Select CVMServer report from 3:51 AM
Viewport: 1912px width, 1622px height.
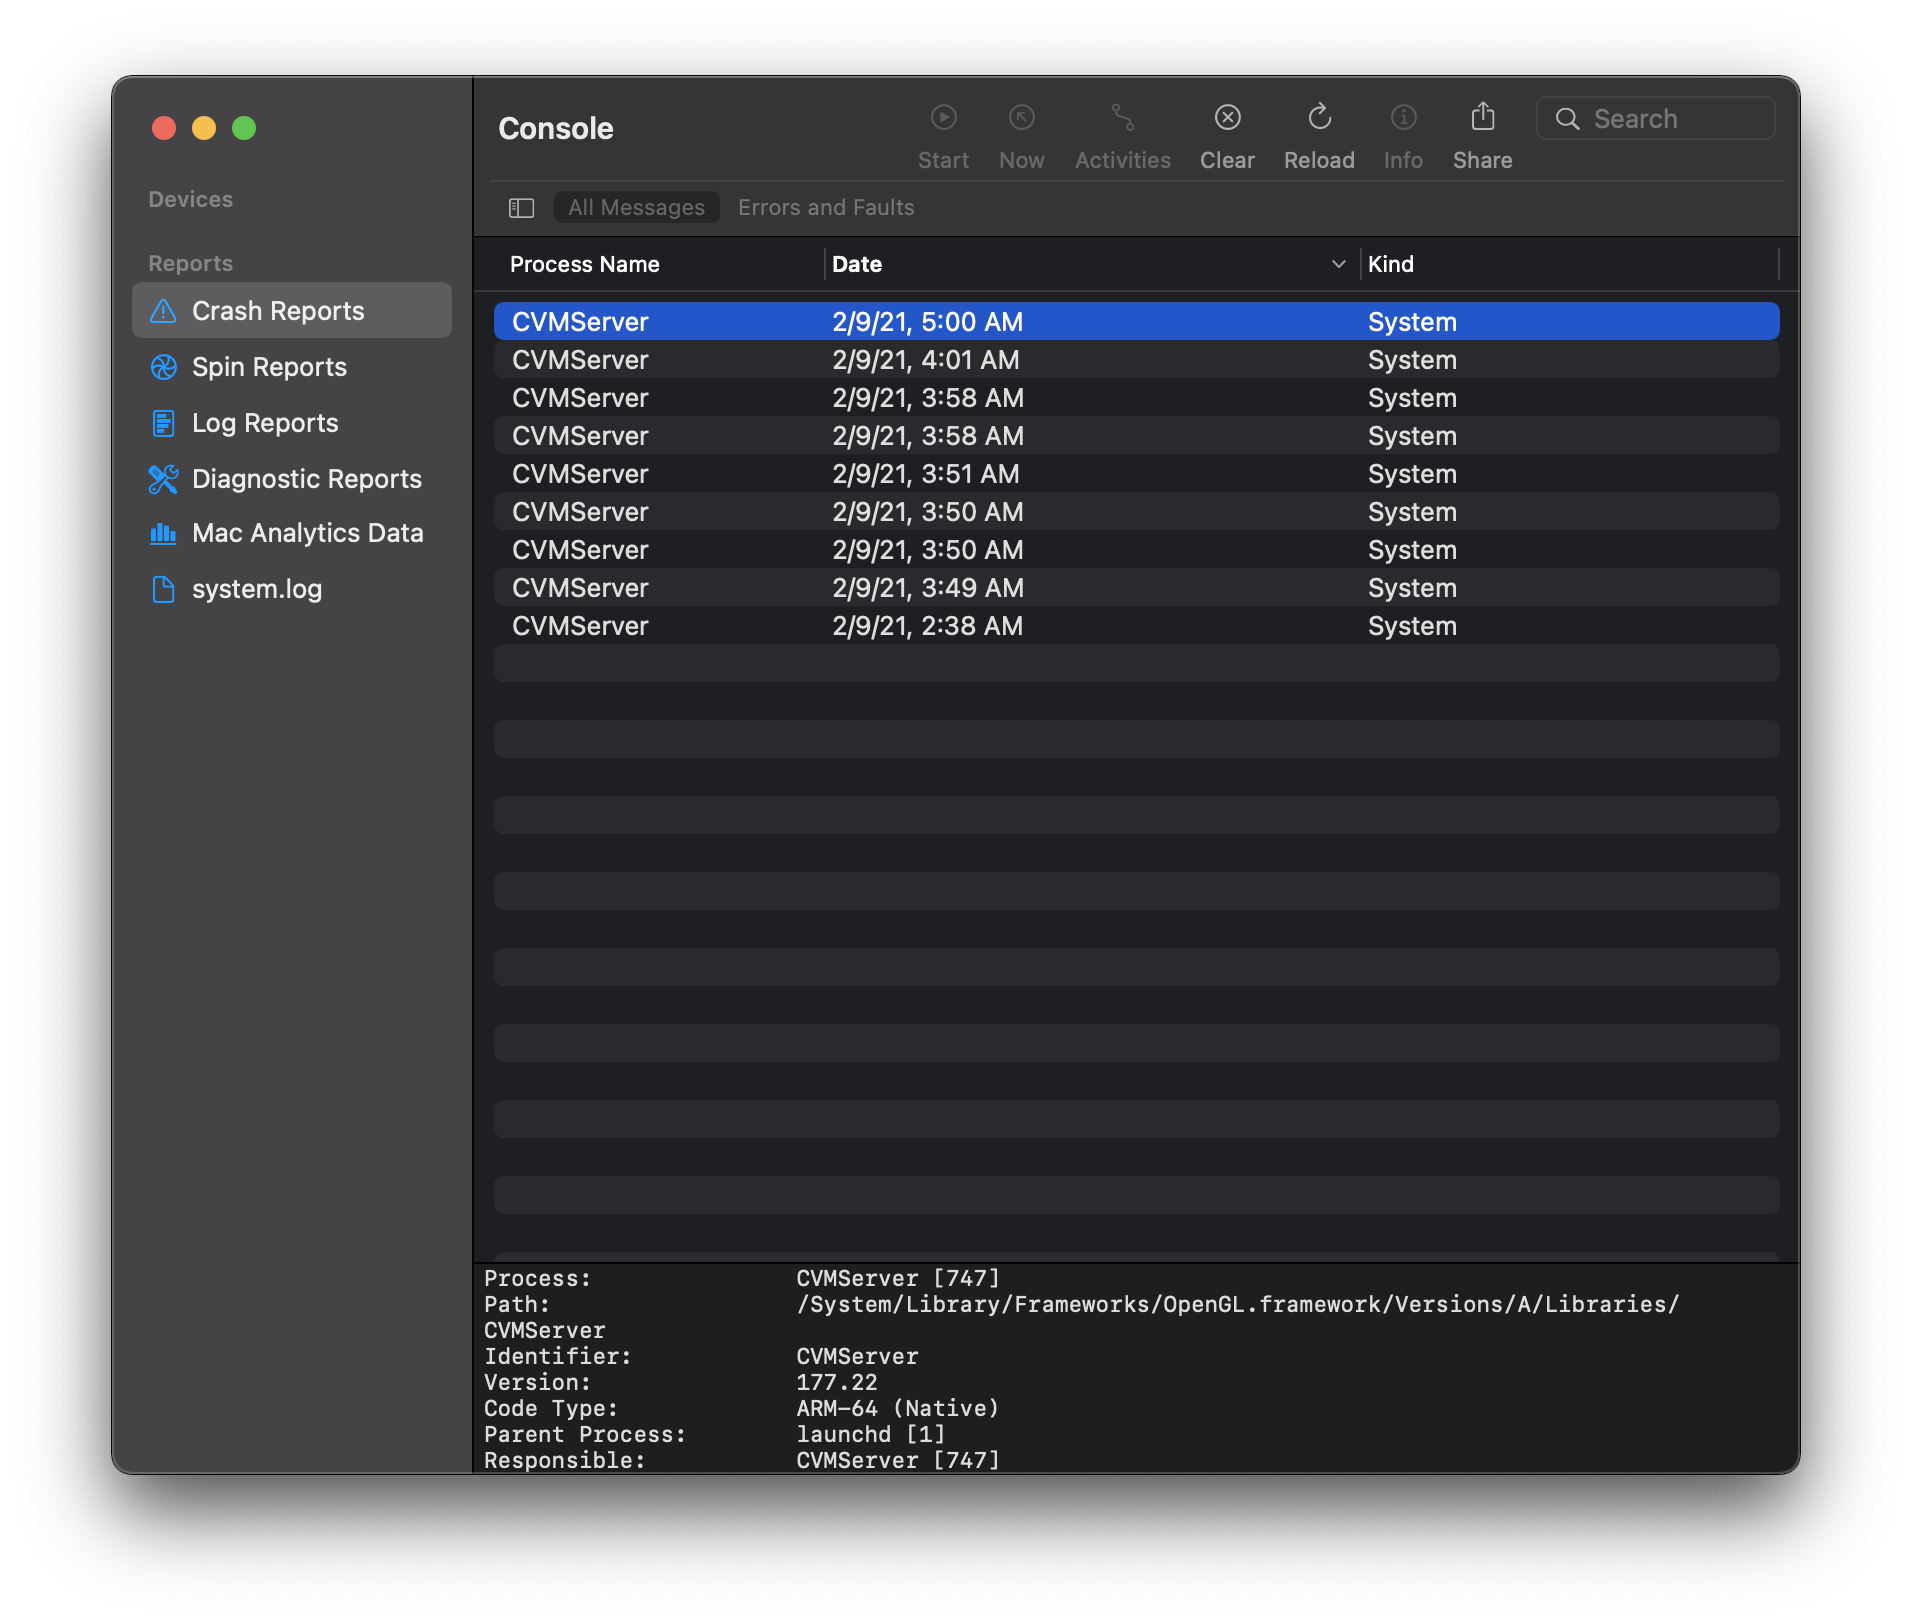pyautogui.click(x=1137, y=474)
